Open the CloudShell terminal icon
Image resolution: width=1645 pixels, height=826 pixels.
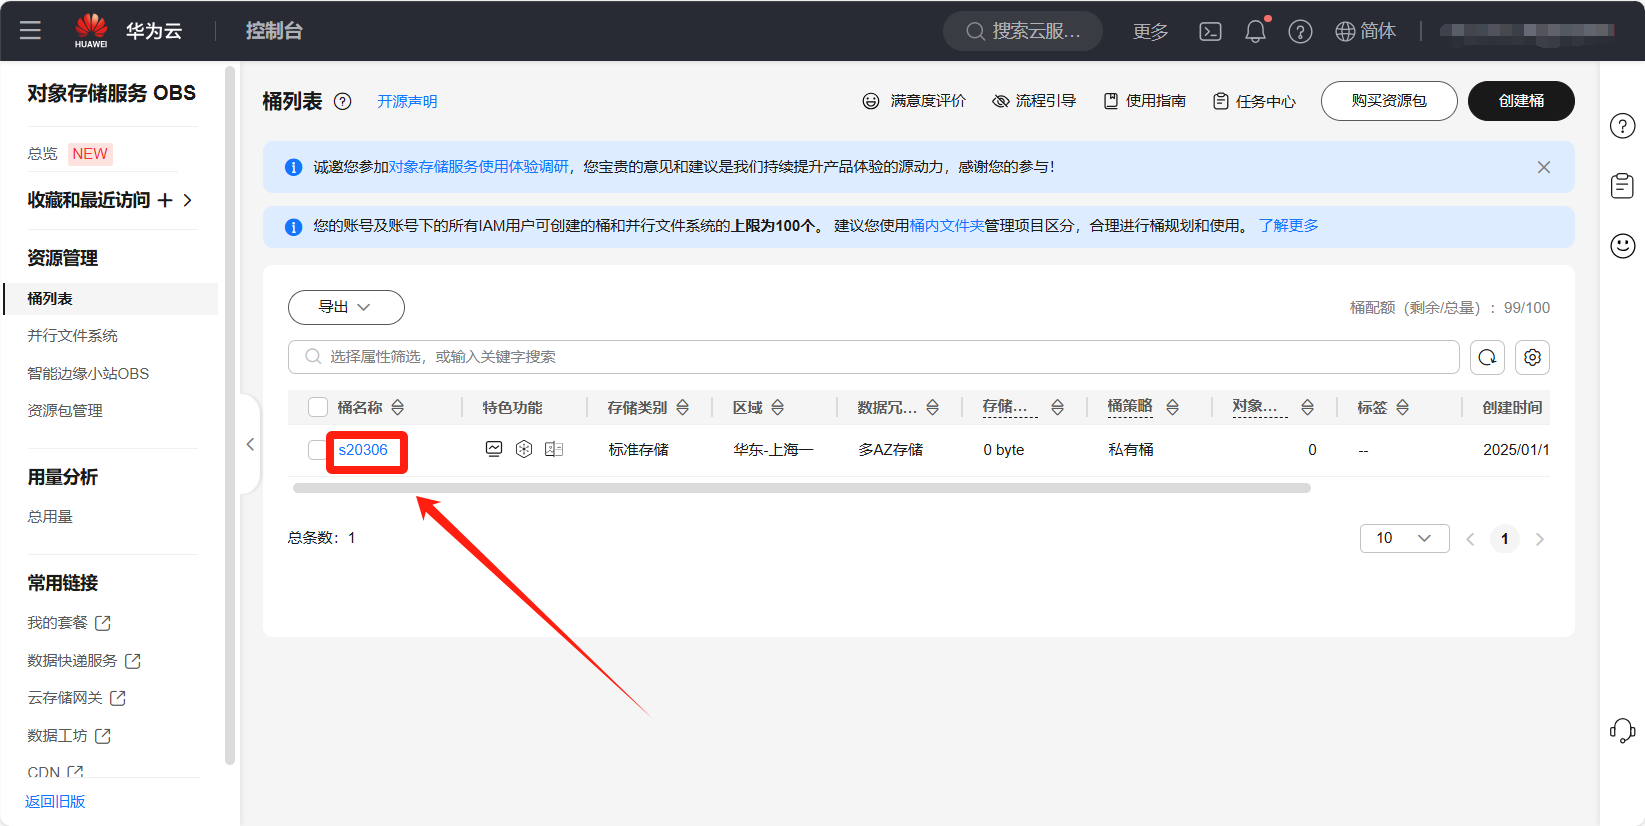(1210, 32)
